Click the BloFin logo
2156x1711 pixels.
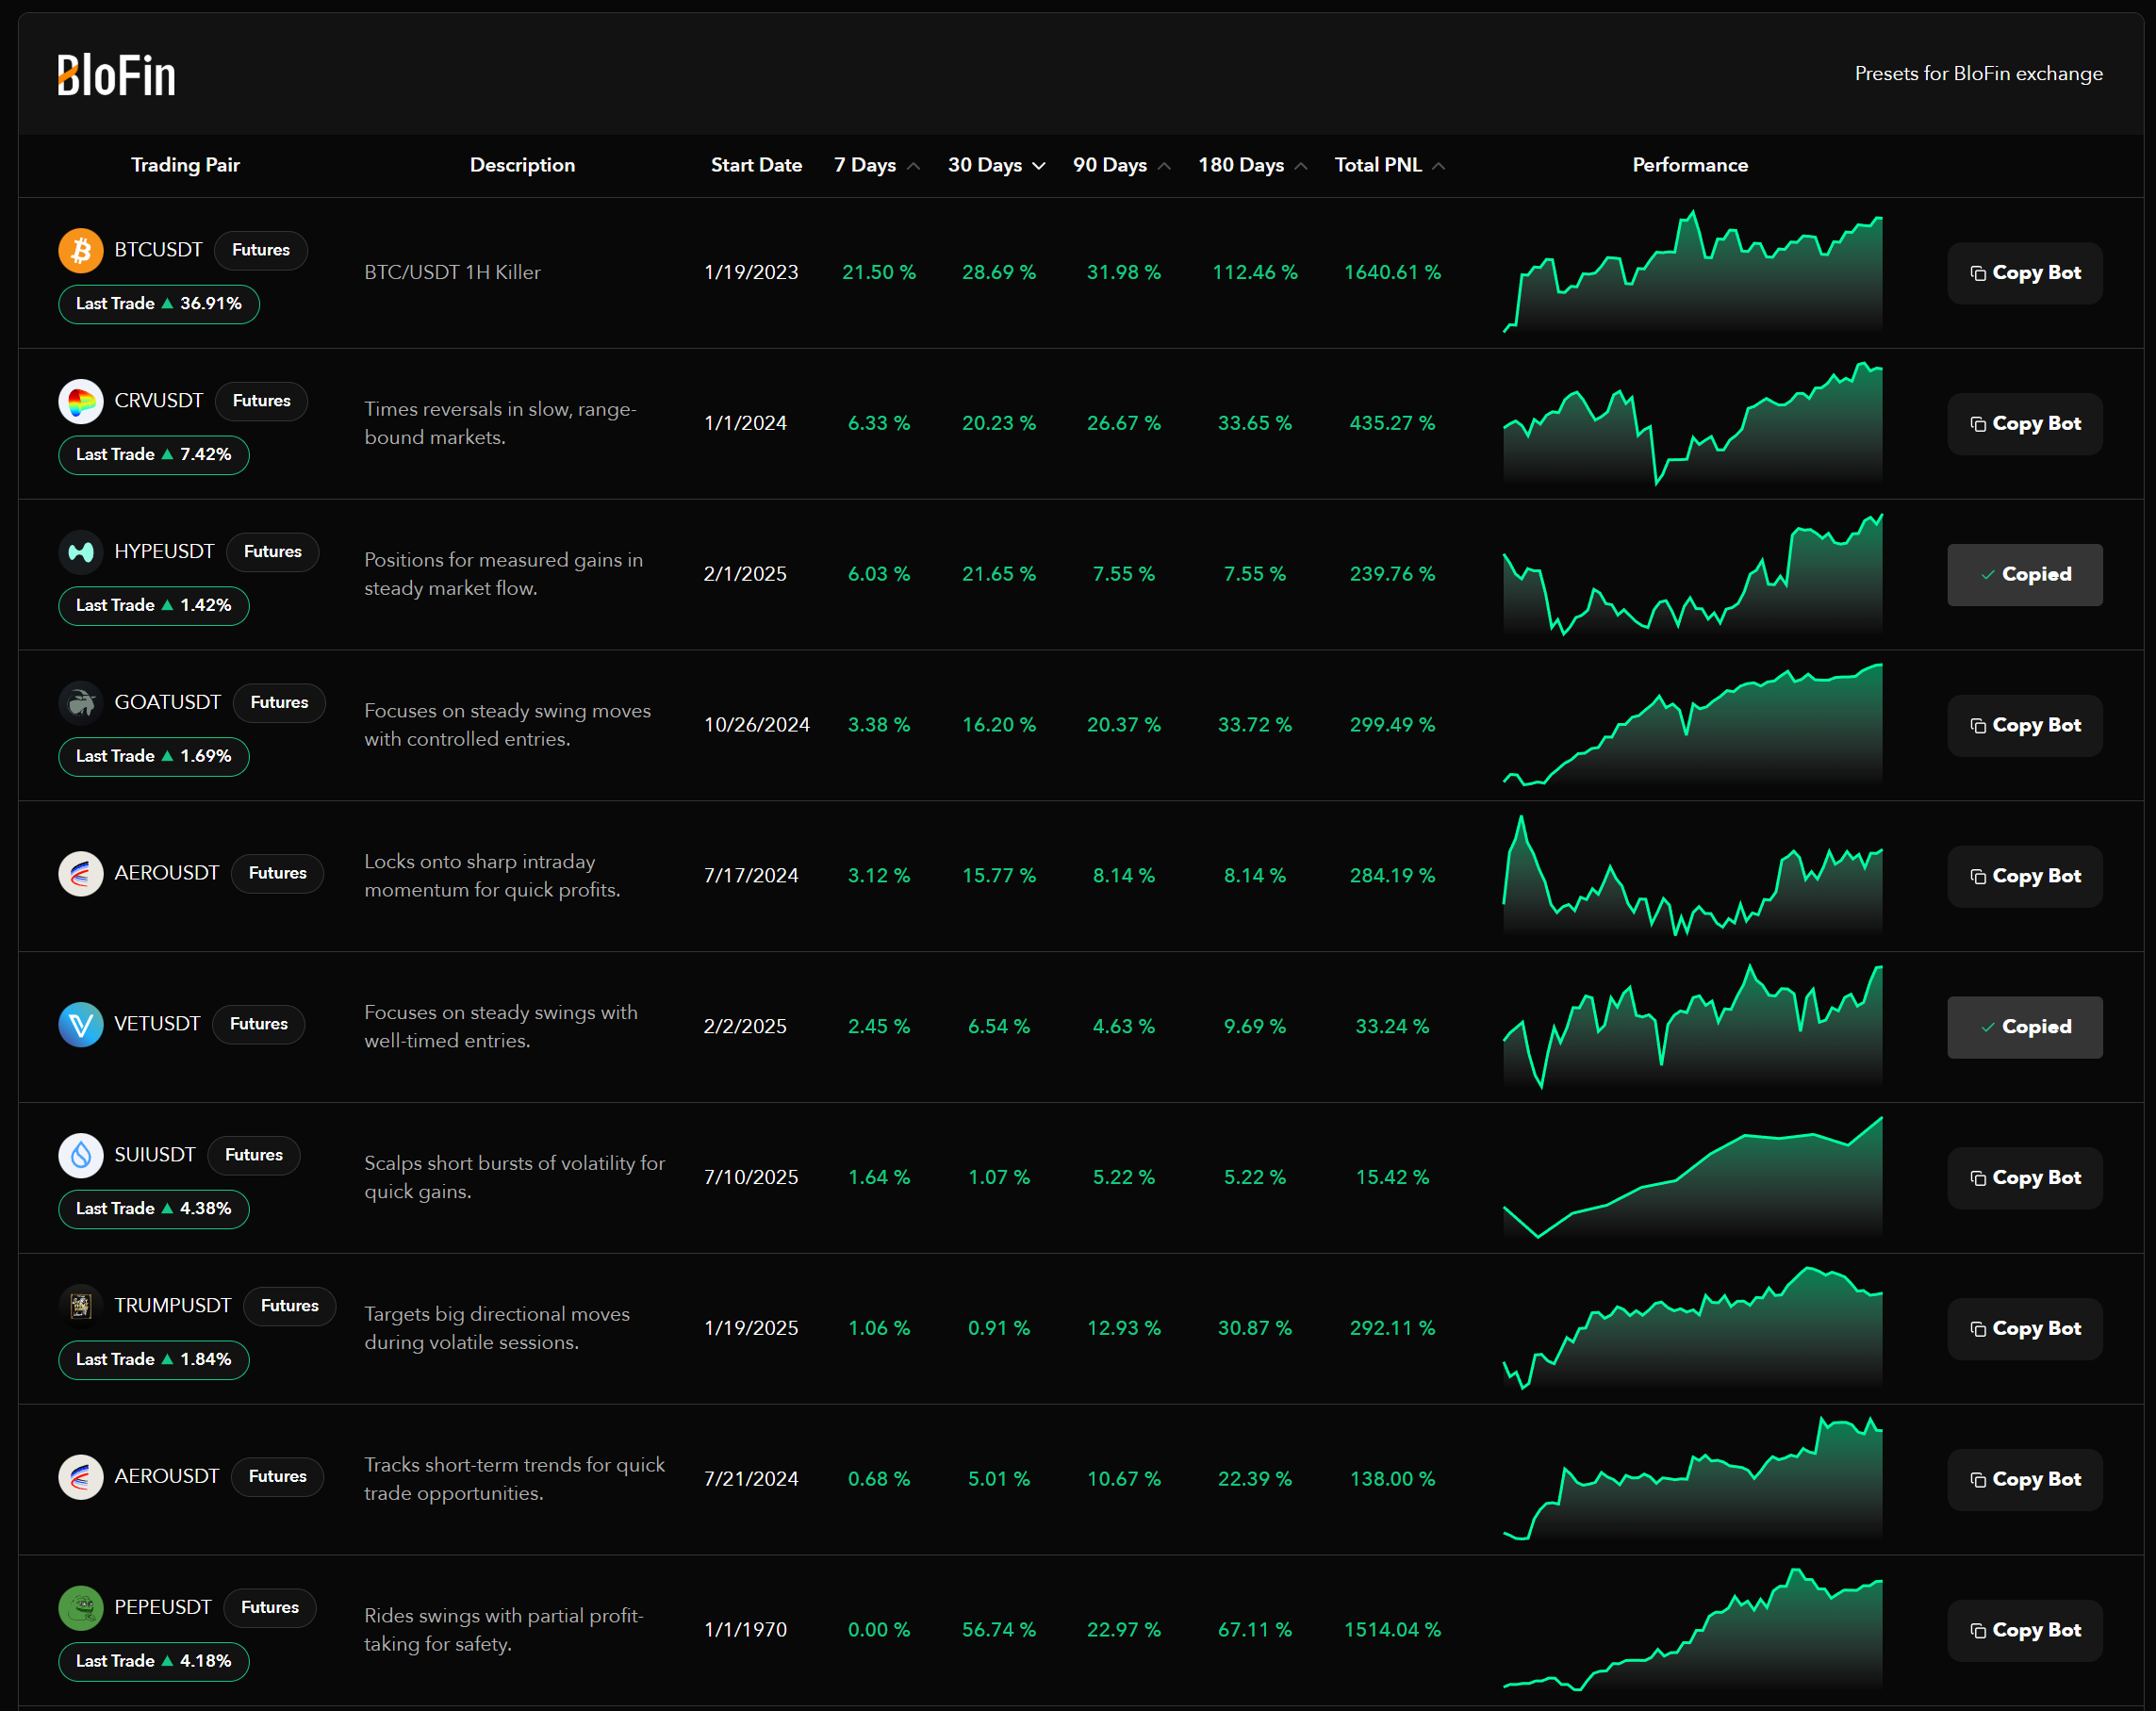[116, 75]
